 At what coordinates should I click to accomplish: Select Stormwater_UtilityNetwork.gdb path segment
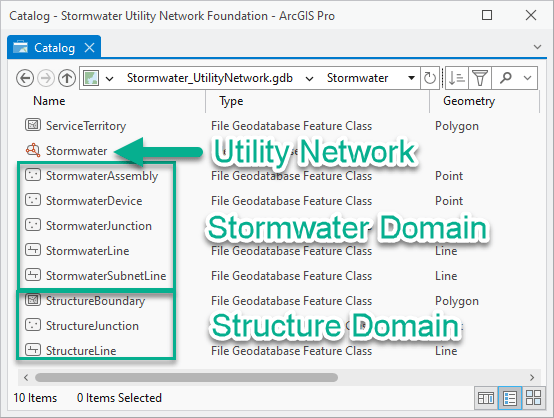[x=210, y=78]
